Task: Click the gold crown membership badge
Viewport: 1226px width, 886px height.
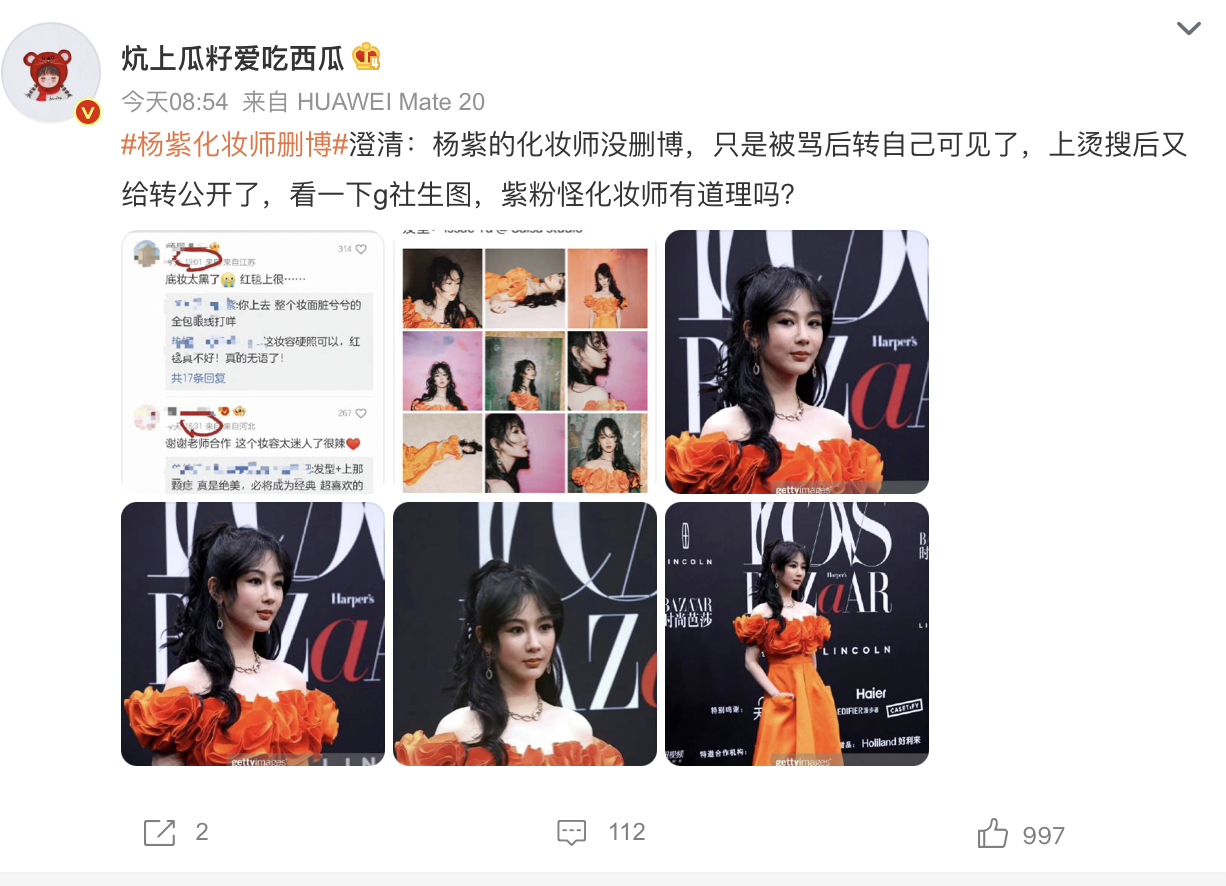Action: [x=367, y=57]
